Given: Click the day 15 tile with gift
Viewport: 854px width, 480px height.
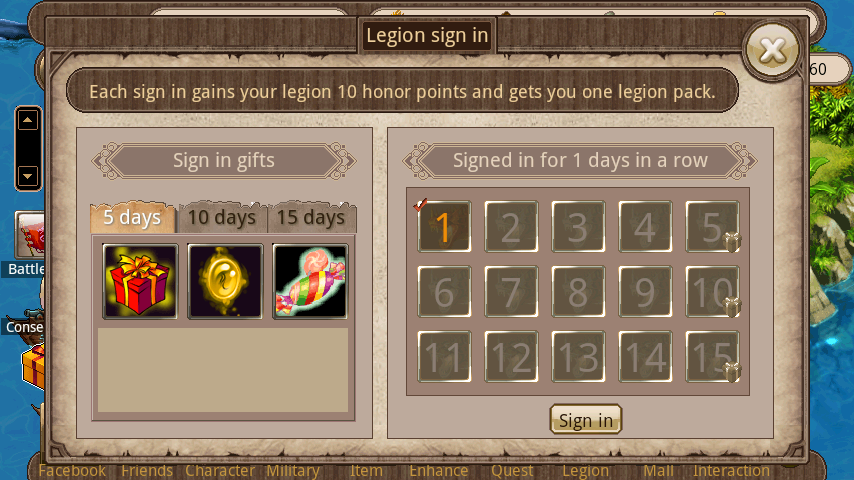Looking at the screenshot, I should (712, 356).
